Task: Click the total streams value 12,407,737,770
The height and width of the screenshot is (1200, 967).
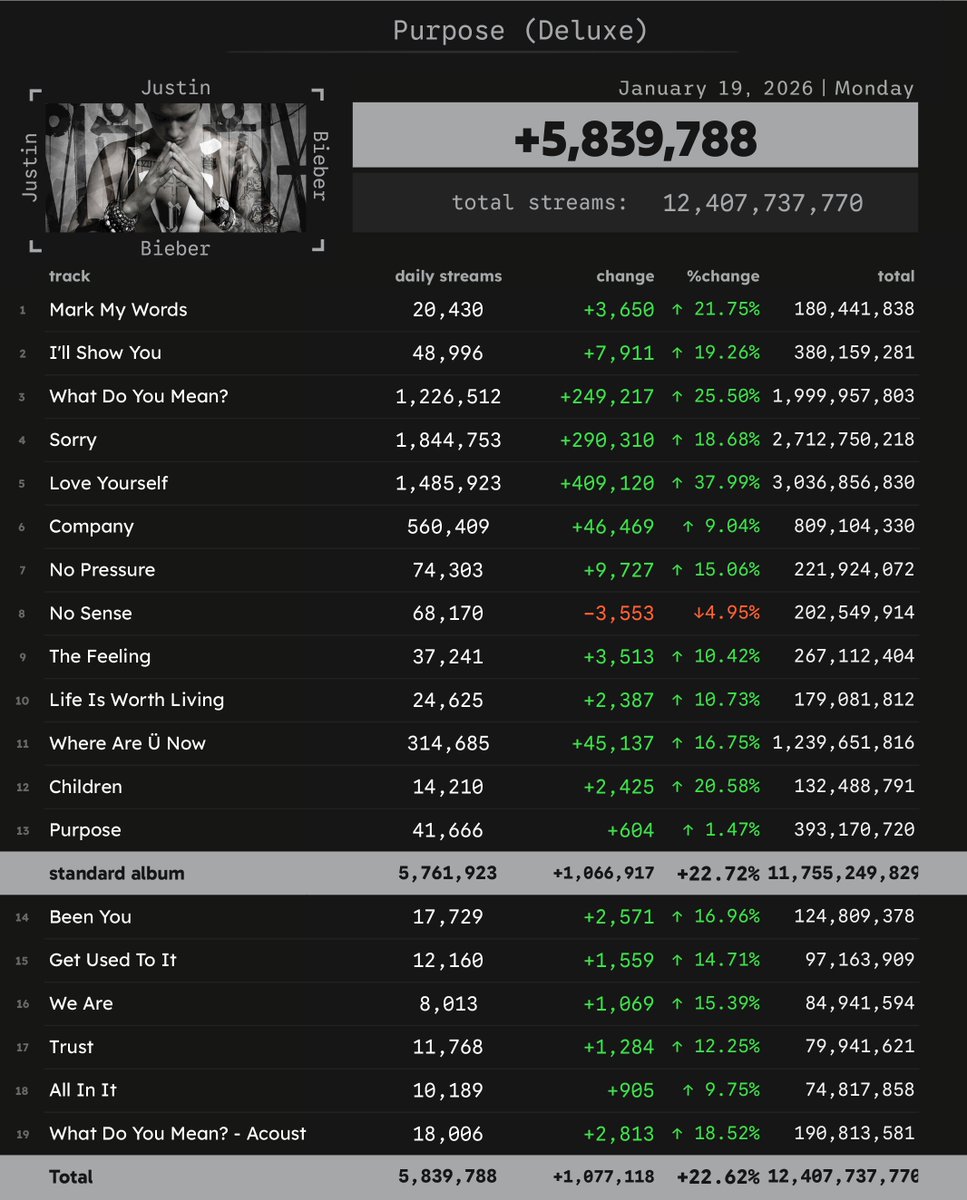Action: click(x=763, y=203)
